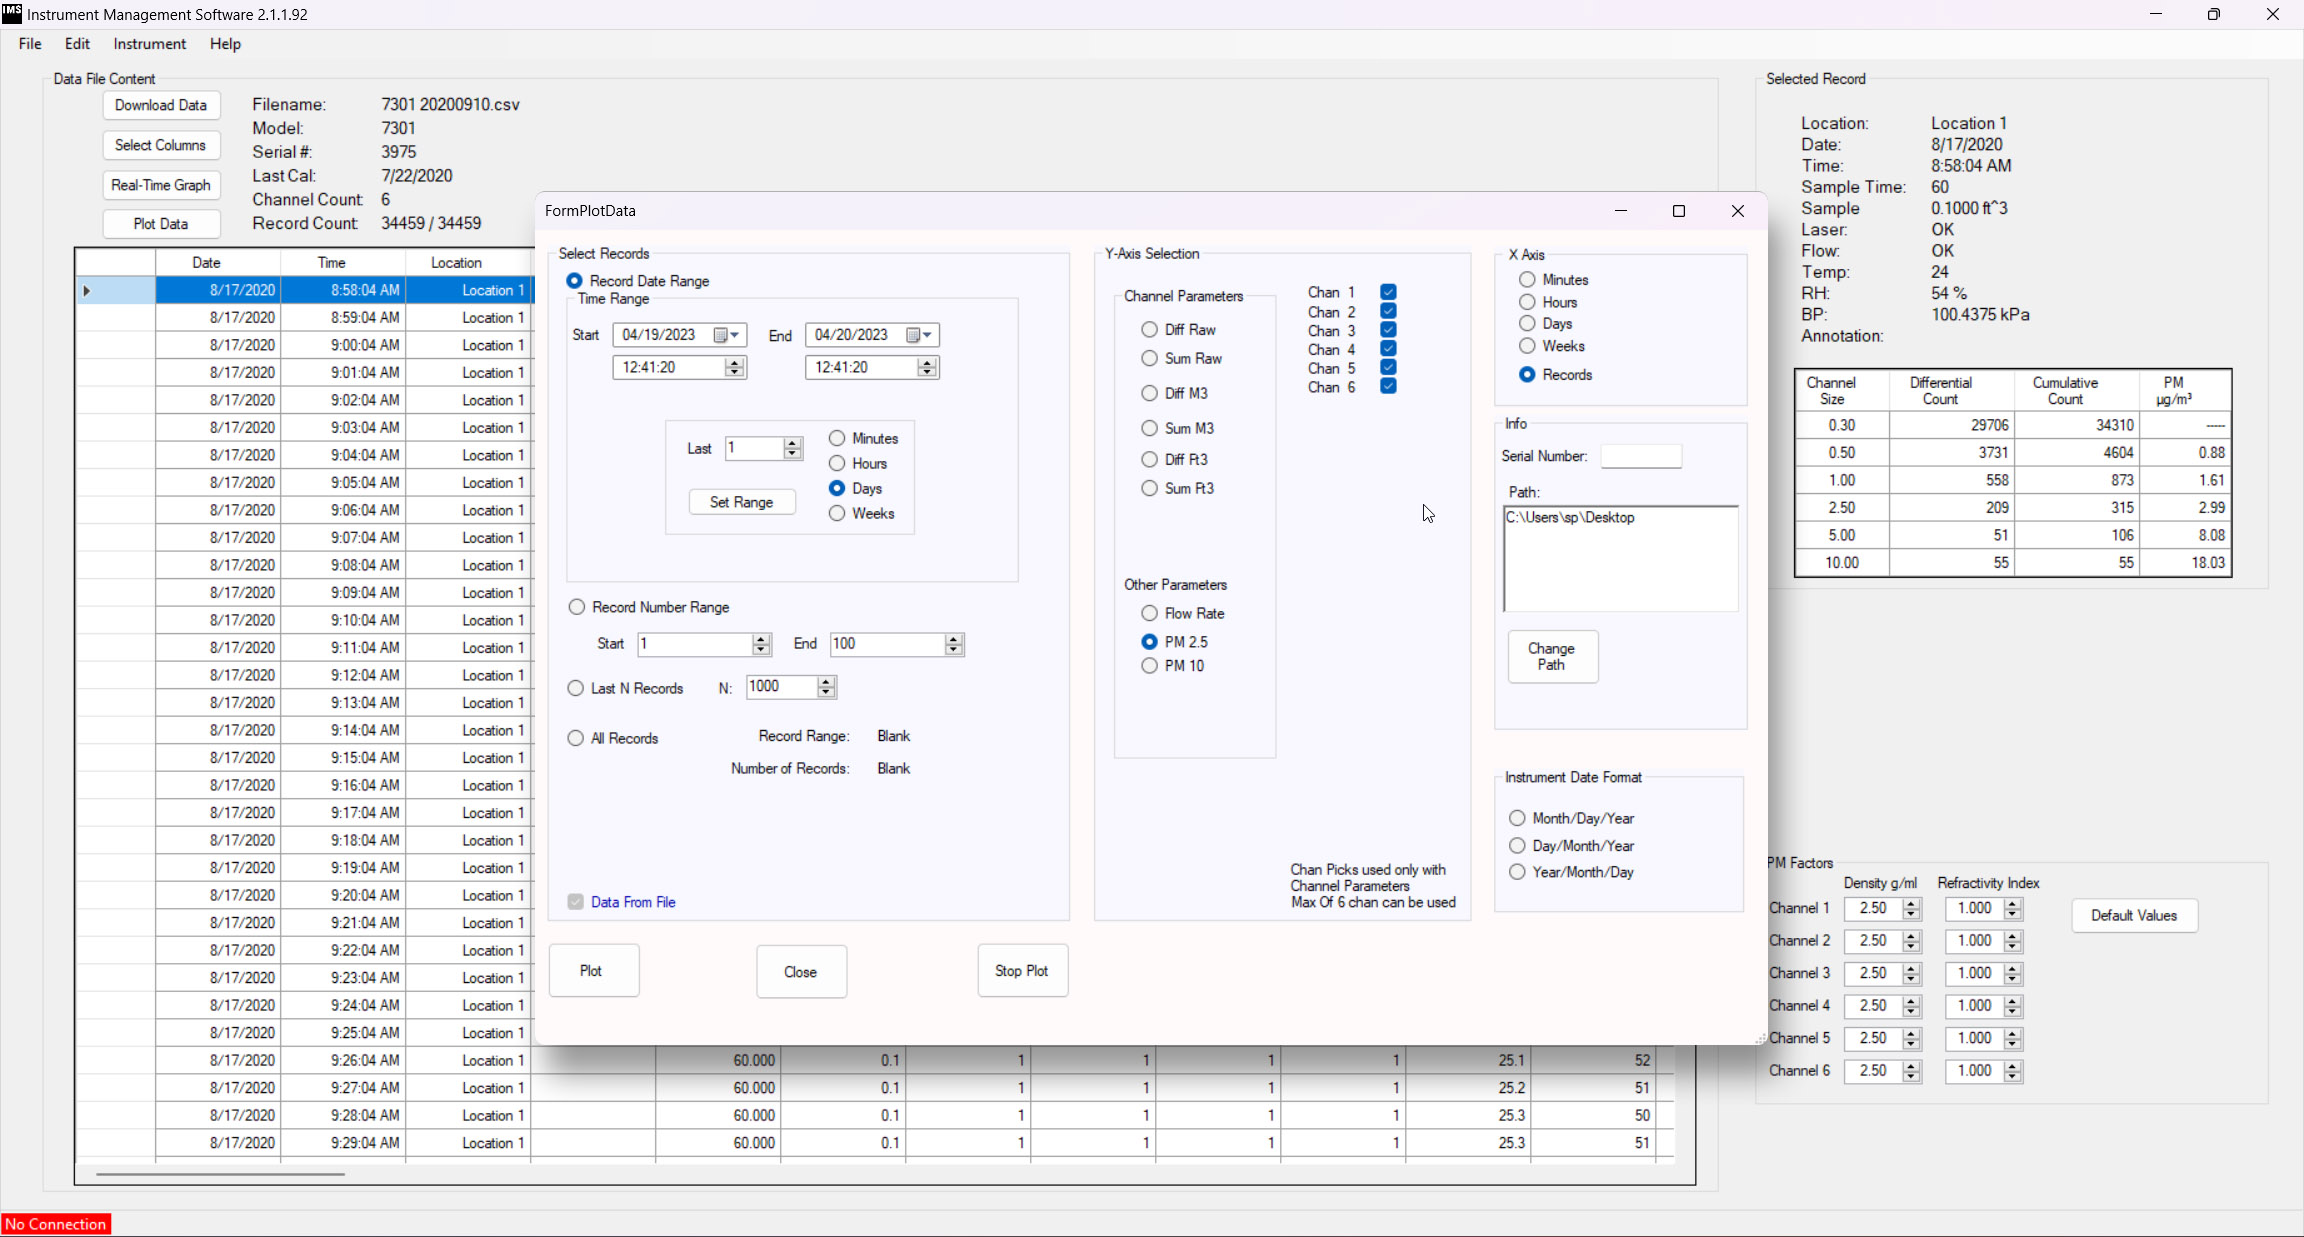Screen dimensions: 2304x1237
Task: Click the Change Path button
Action: 1552,657
